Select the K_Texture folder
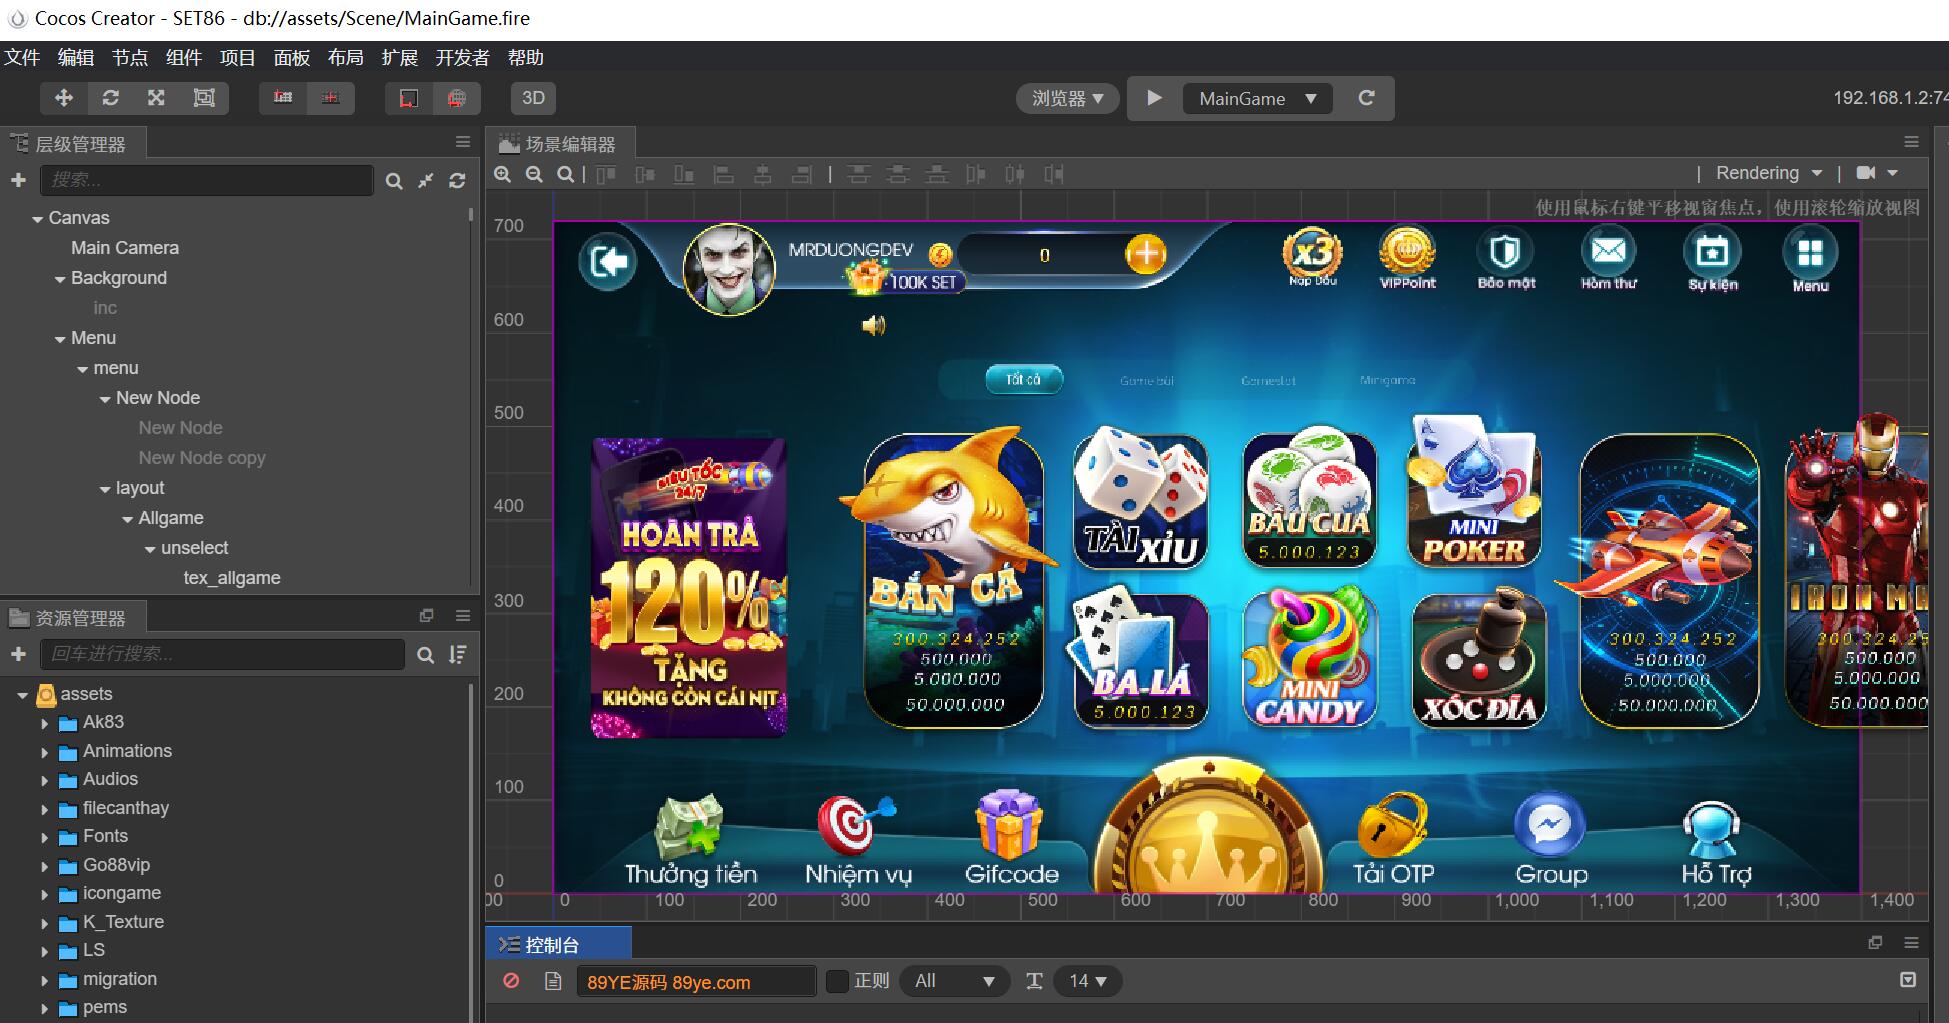Viewport: 1949px width, 1023px height. (x=123, y=922)
